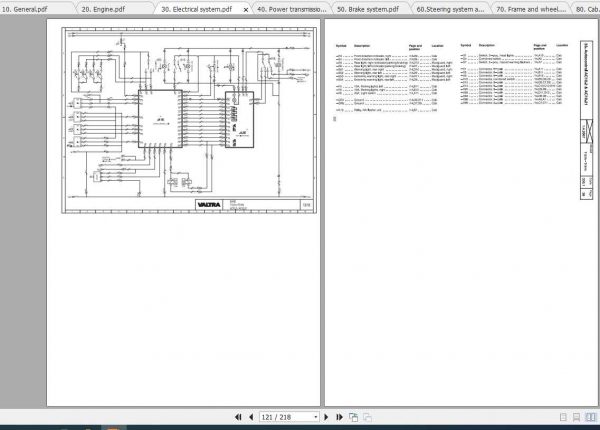Open the page number dropdown arrow
This screenshot has height=430, width=600.
316,417
